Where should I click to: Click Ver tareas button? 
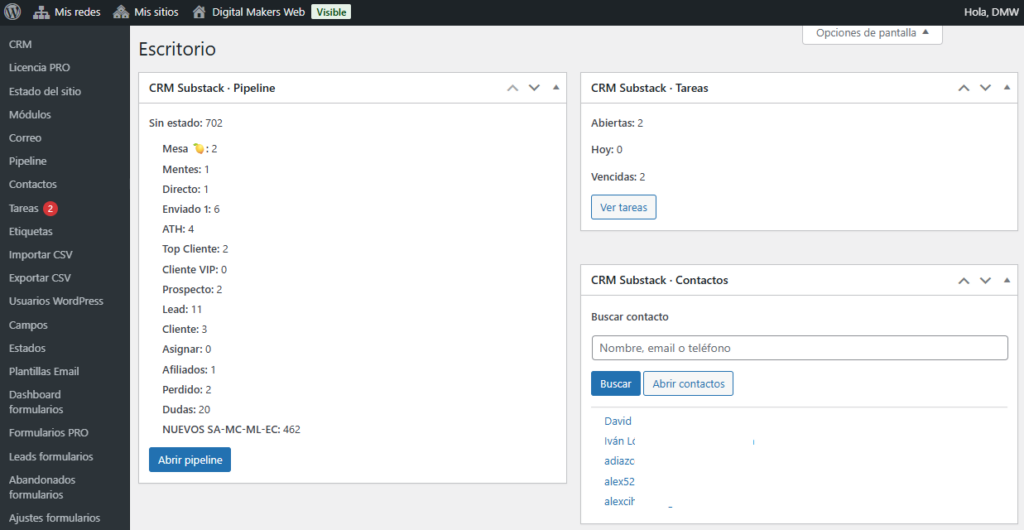(624, 207)
